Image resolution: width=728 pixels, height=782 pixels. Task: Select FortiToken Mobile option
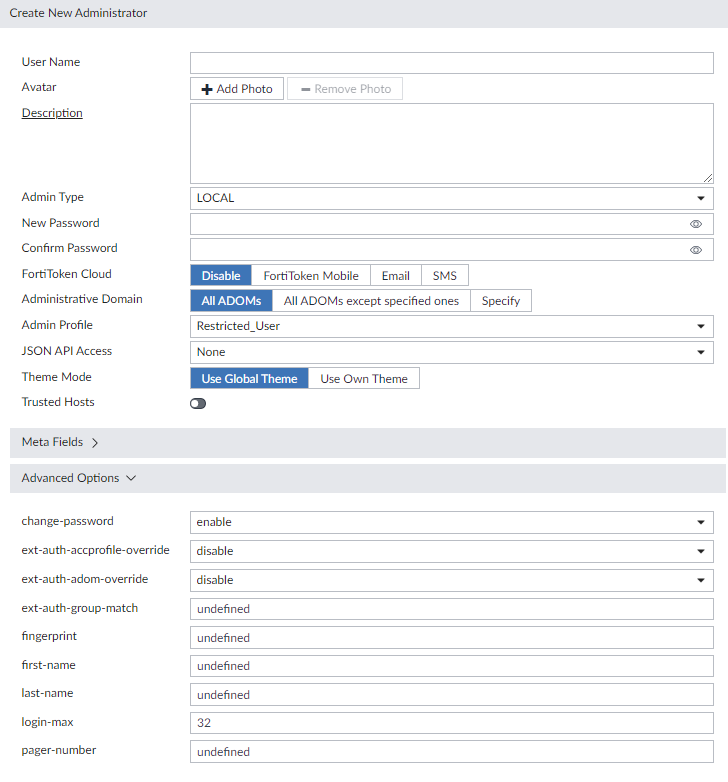[x=311, y=276]
